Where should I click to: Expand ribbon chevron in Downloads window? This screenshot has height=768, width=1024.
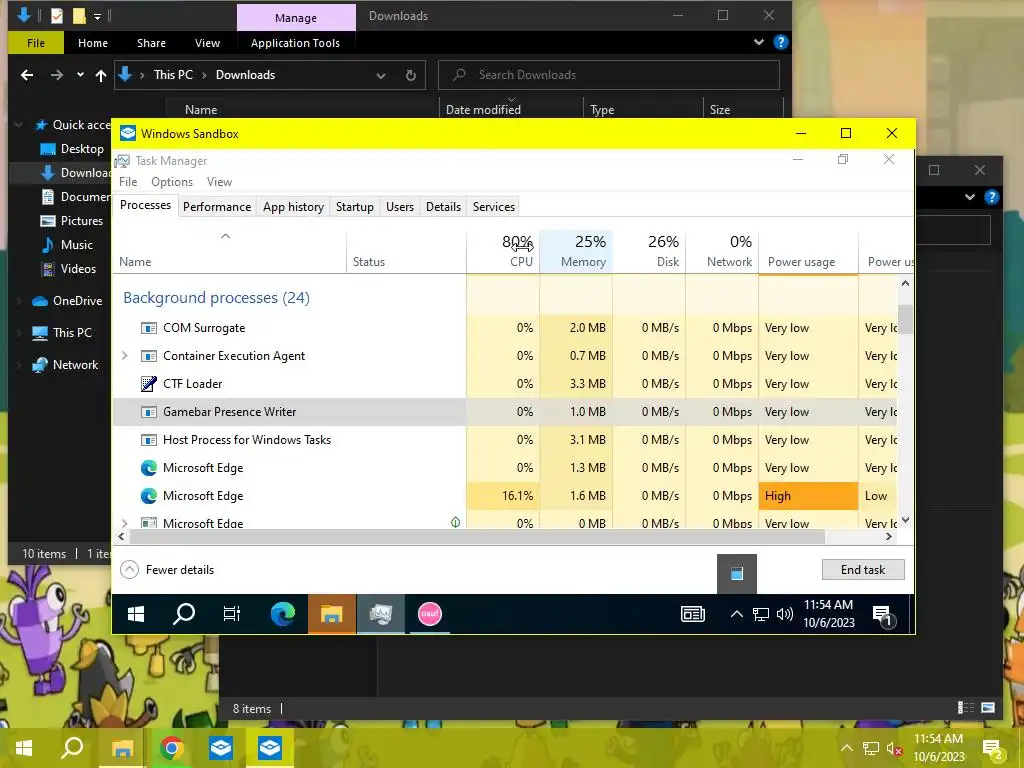click(758, 42)
